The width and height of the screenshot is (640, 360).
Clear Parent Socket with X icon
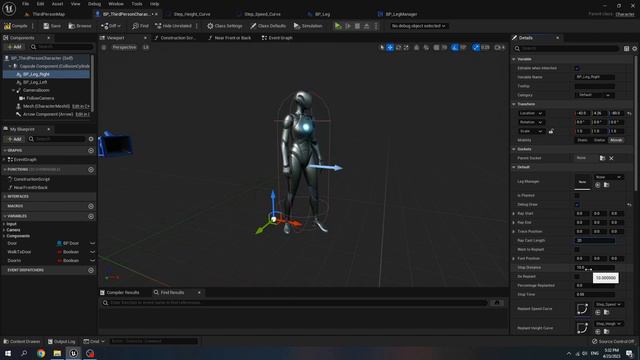point(611,158)
